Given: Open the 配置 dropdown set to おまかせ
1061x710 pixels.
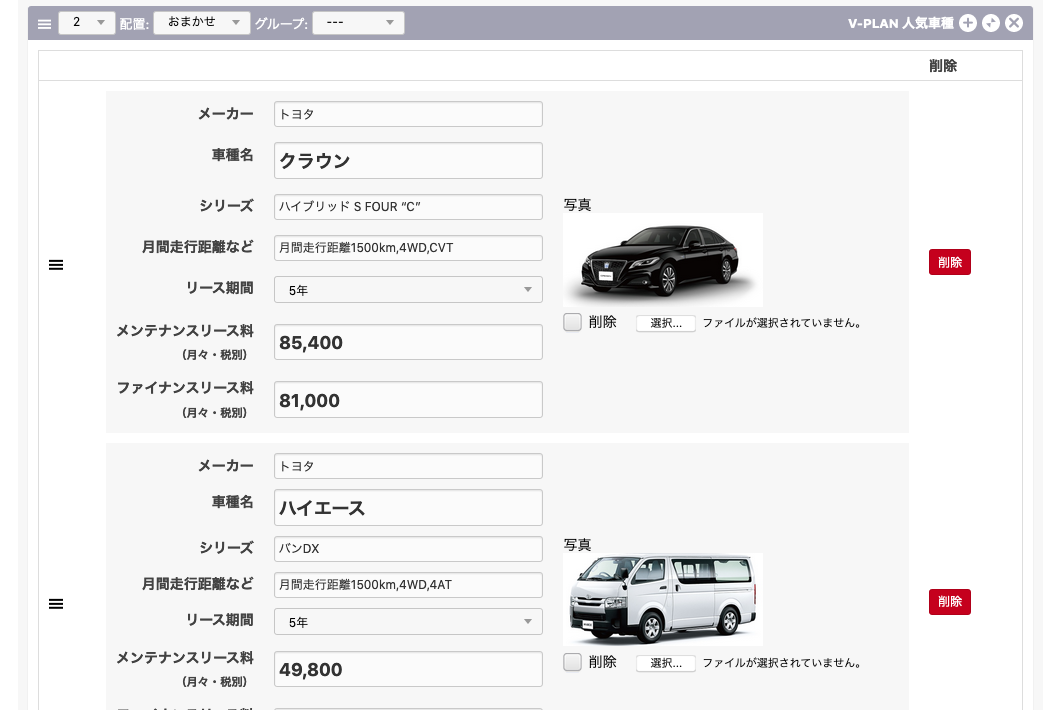Looking at the screenshot, I should click(x=201, y=22).
